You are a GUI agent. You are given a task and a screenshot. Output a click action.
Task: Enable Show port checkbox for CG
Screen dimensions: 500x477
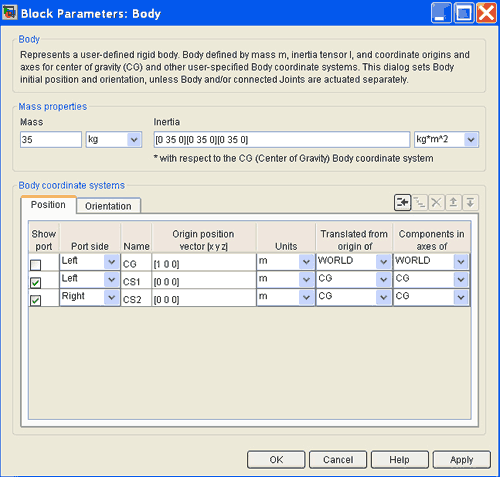click(x=36, y=265)
